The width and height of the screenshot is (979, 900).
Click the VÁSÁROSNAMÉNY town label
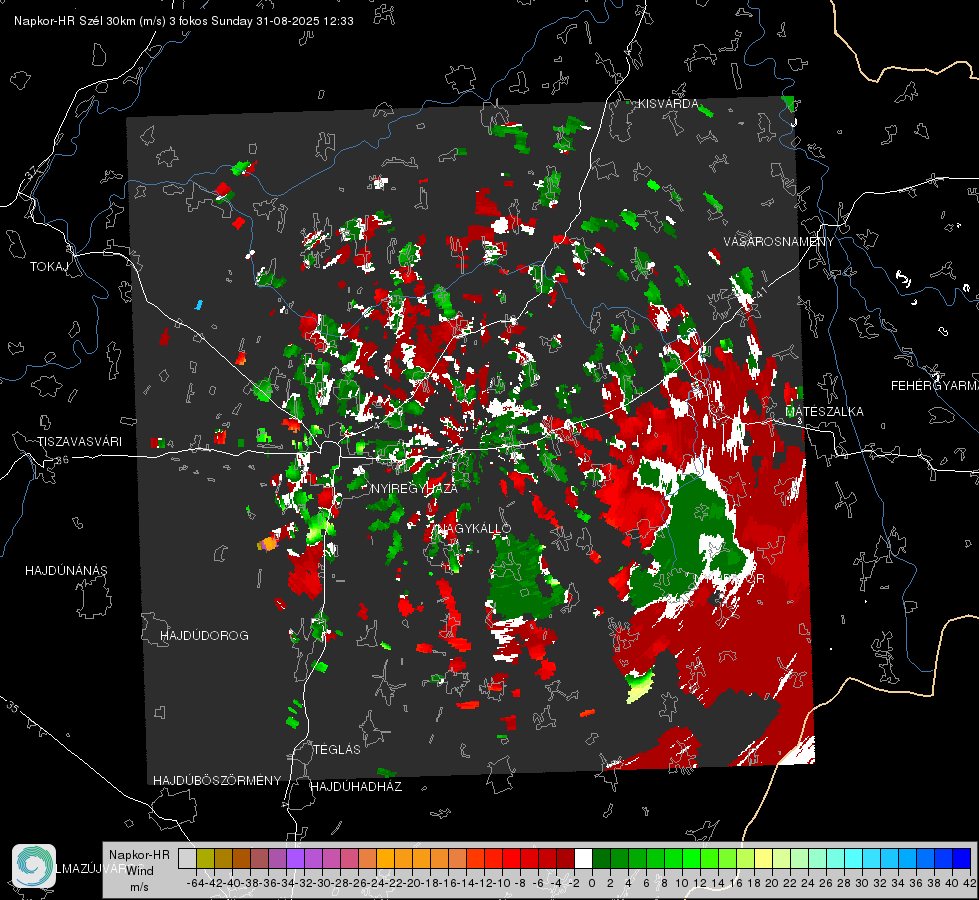pos(779,242)
